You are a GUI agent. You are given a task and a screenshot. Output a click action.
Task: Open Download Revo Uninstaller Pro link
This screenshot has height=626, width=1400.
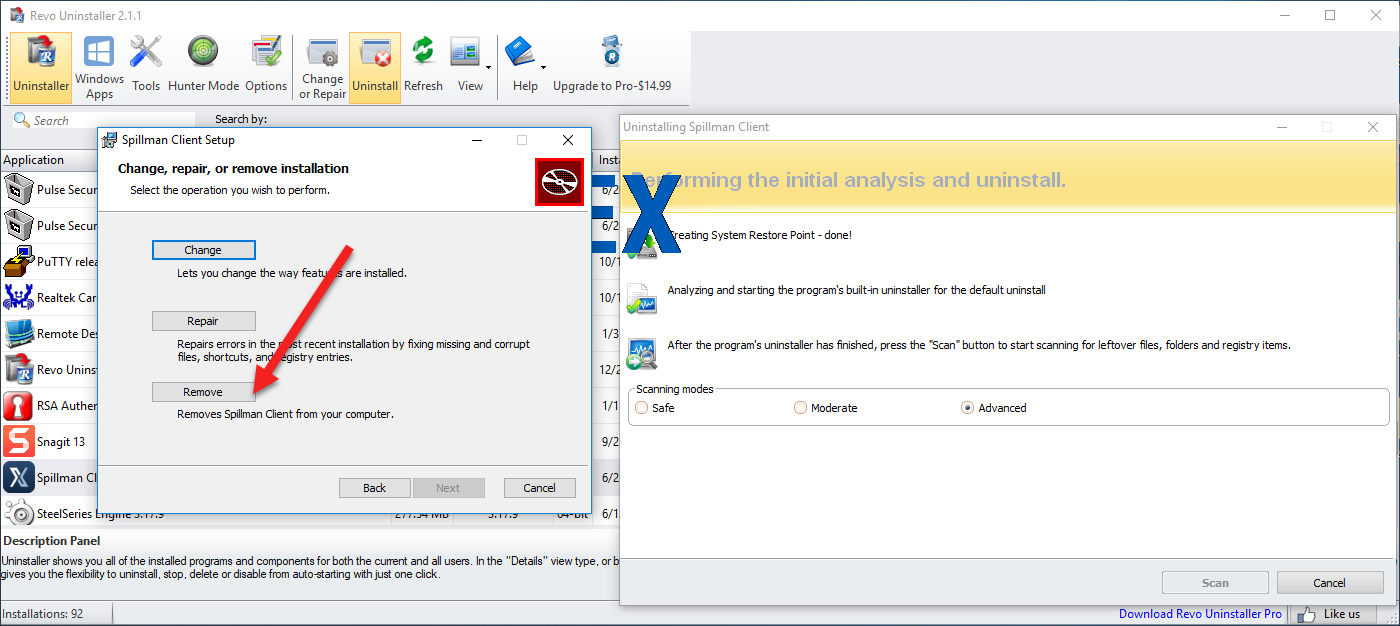[x=1200, y=614]
